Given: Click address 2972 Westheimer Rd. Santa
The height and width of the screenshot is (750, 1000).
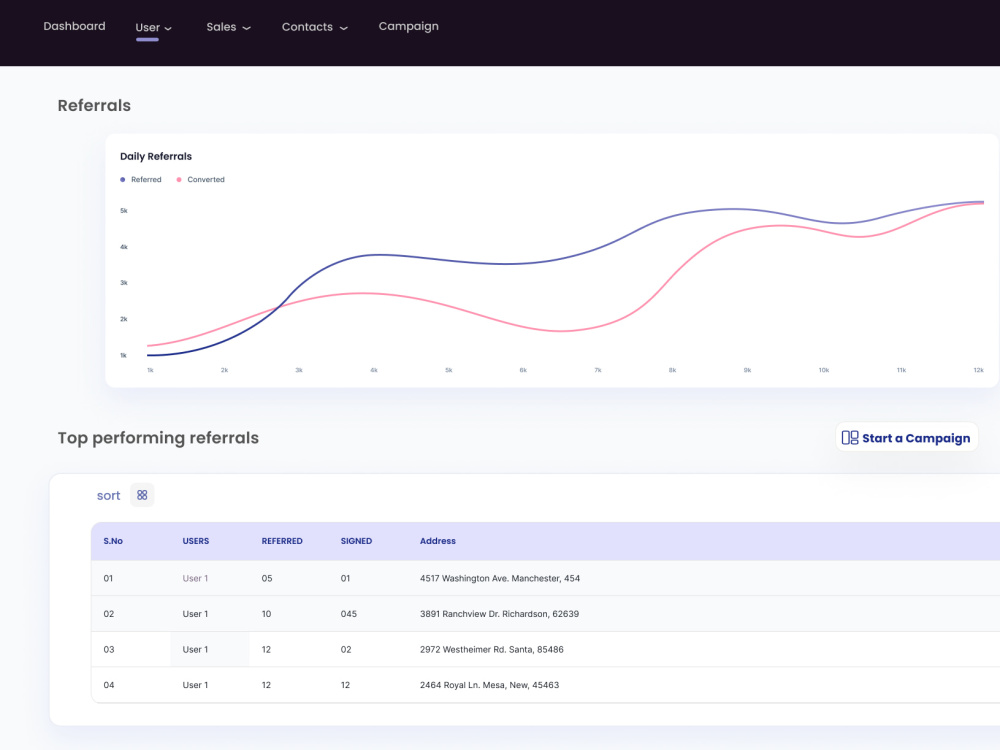Looking at the screenshot, I should [491, 650].
